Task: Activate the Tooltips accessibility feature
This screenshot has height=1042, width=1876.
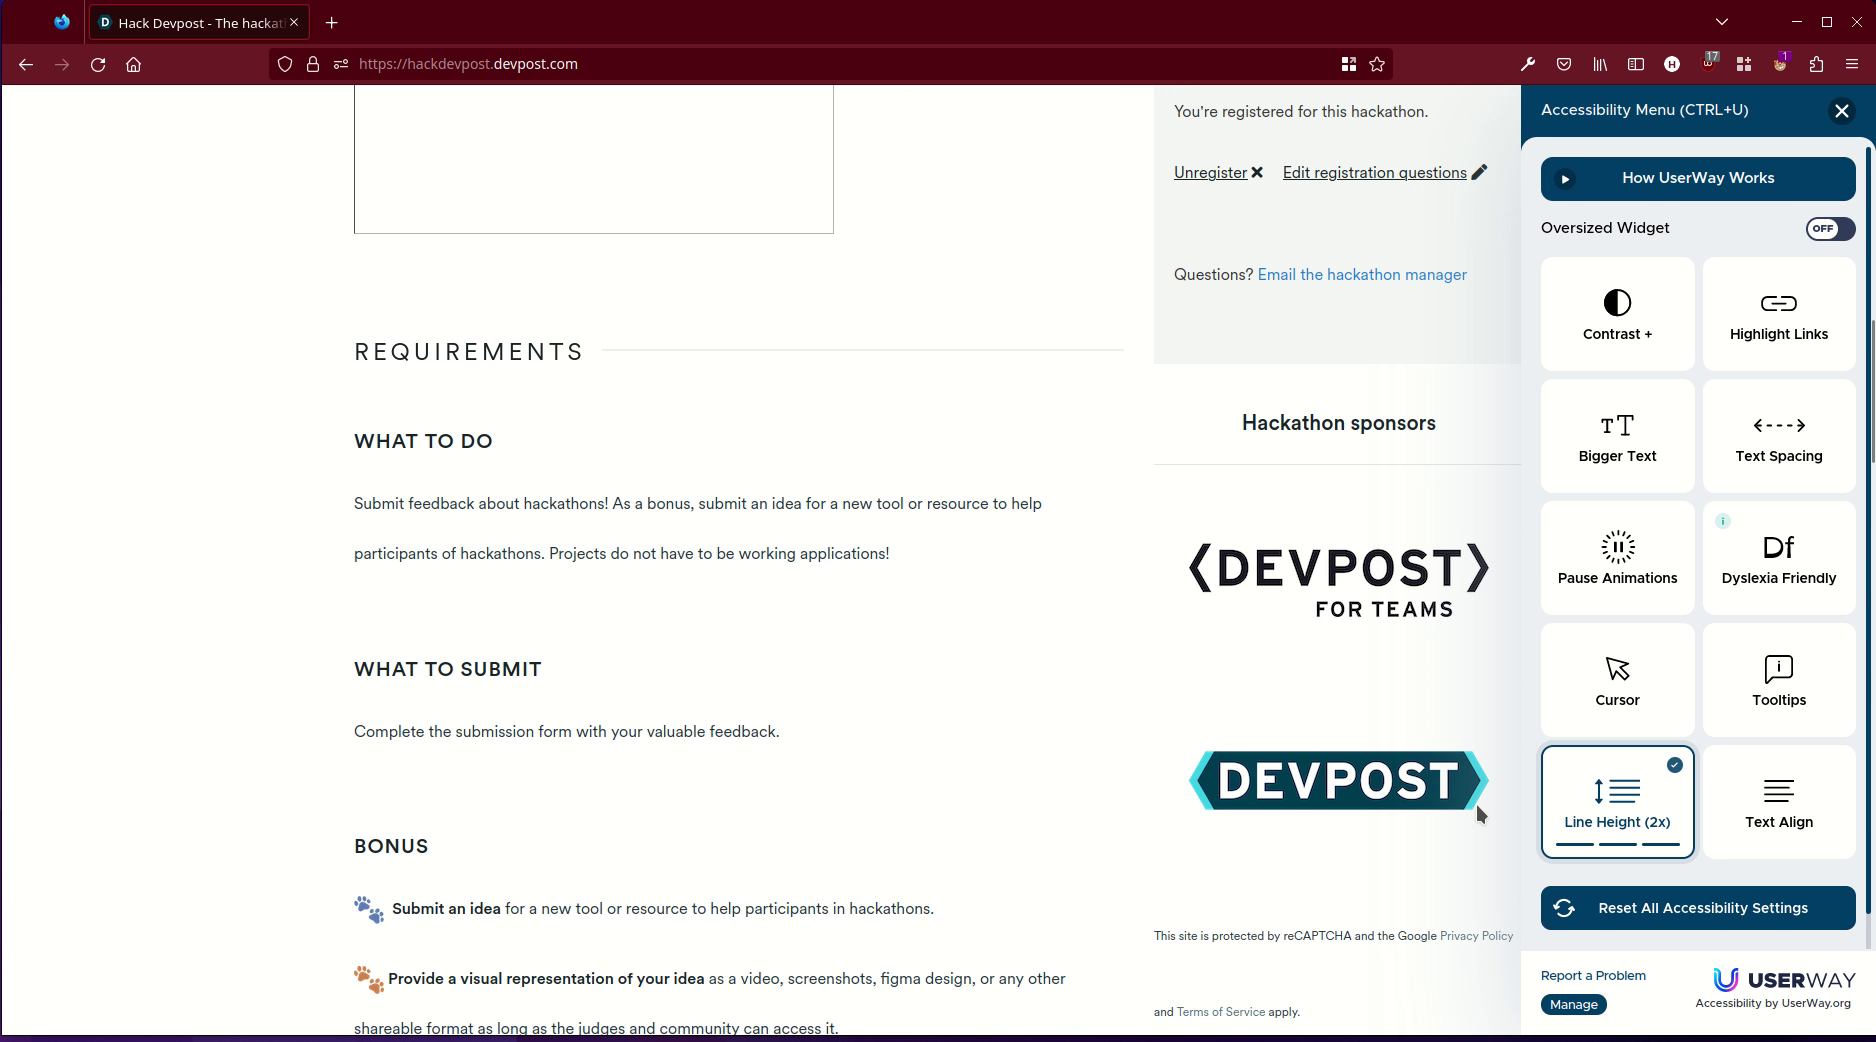Action: [1778, 680]
